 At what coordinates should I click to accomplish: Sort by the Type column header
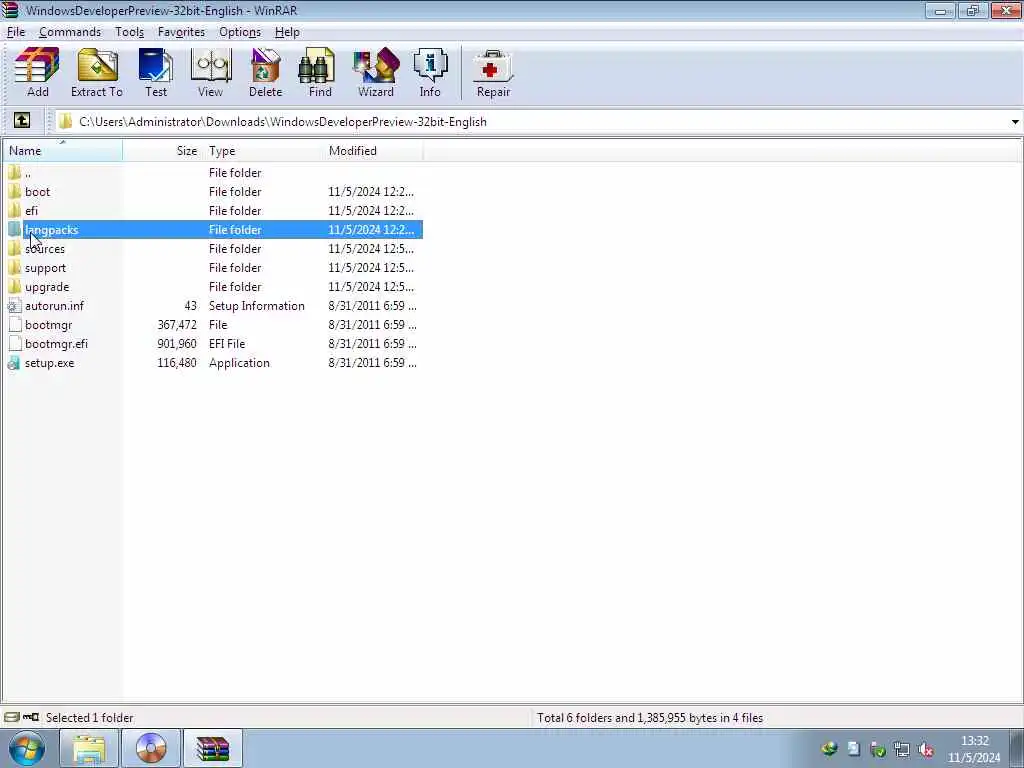[263, 150]
